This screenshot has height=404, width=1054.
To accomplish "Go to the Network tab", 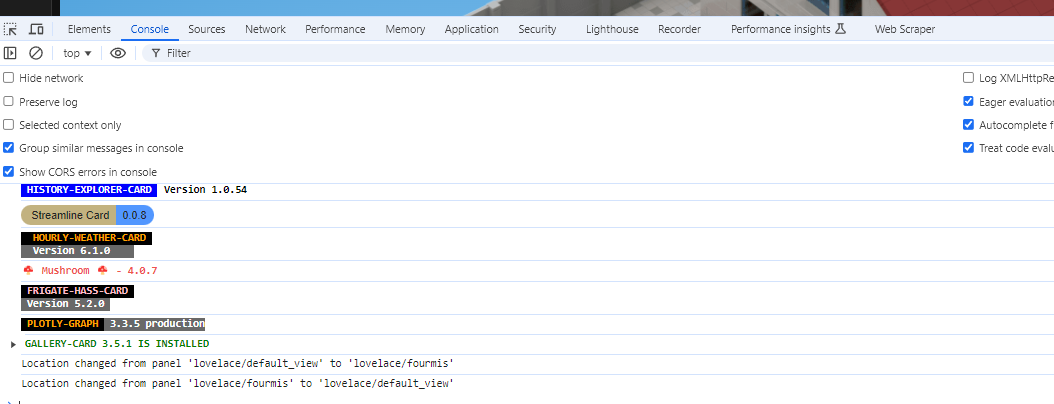I will (x=266, y=30).
